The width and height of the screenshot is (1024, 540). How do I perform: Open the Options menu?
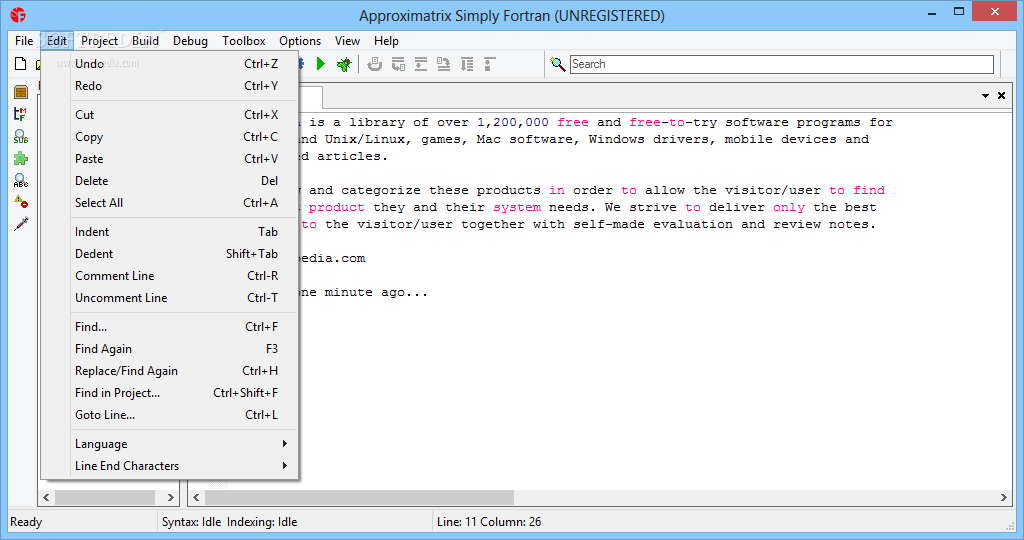[300, 40]
